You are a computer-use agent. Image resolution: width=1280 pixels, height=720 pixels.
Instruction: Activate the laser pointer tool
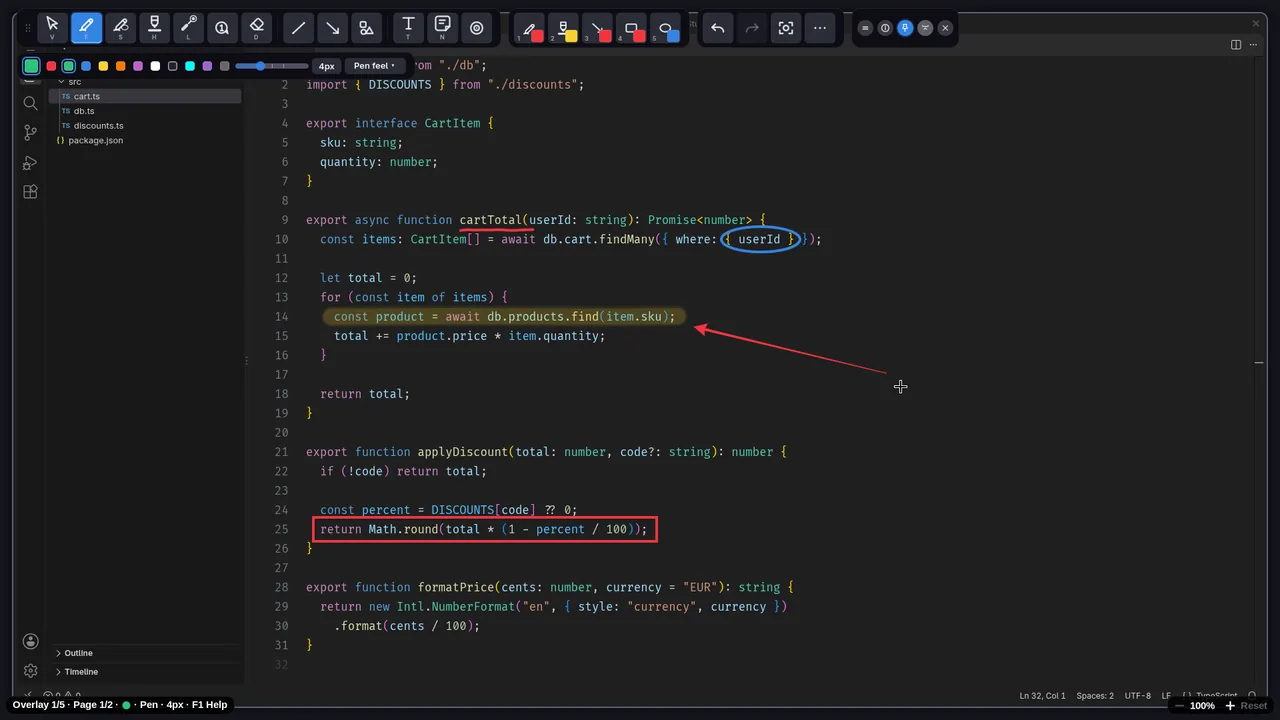[x=188, y=28]
